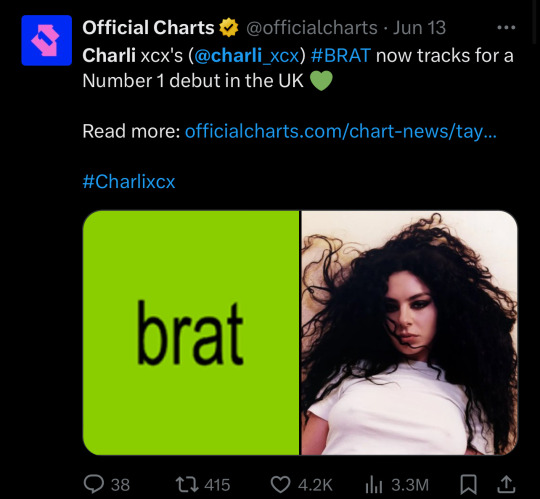Like the tweet with the heart icon
Viewport: 540px width, 499px height.
click(x=280, y=484)
